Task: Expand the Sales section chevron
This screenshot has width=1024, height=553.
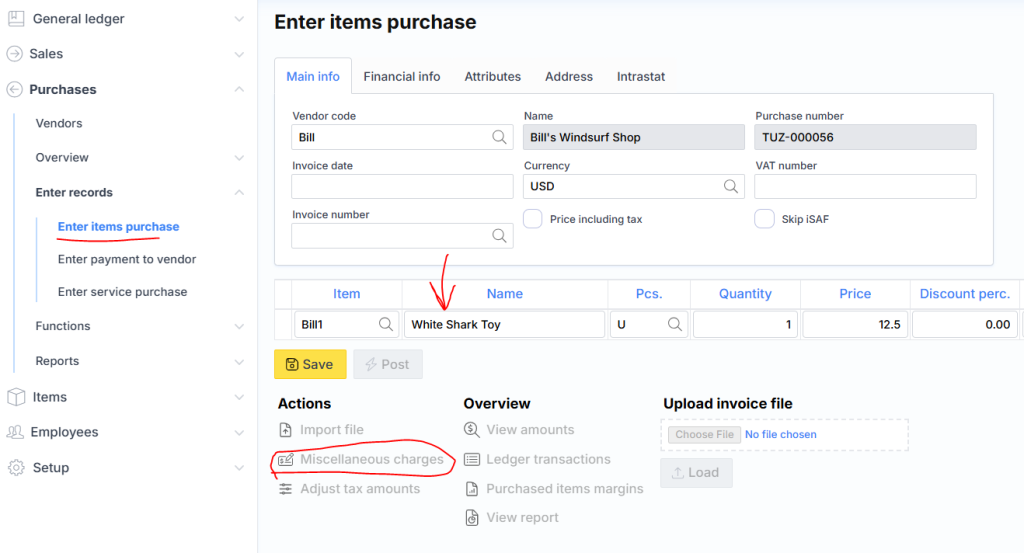Action: click(238, 54)
